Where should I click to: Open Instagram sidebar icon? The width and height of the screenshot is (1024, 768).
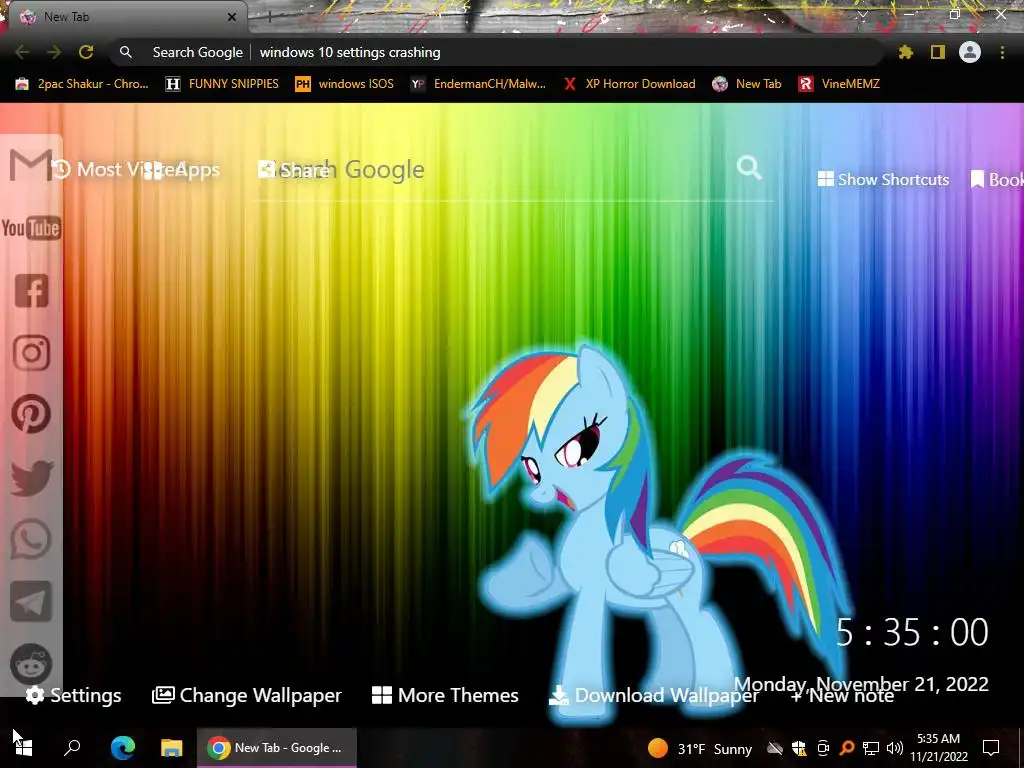coord(31,353)
